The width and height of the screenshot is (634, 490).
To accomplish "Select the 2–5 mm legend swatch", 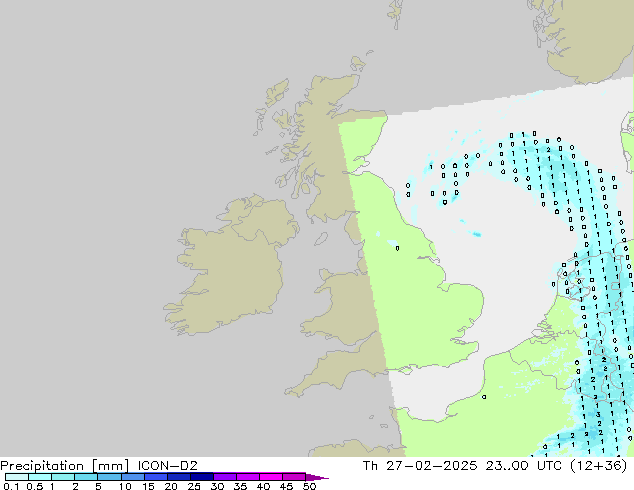I will click(x=86, y=477).
